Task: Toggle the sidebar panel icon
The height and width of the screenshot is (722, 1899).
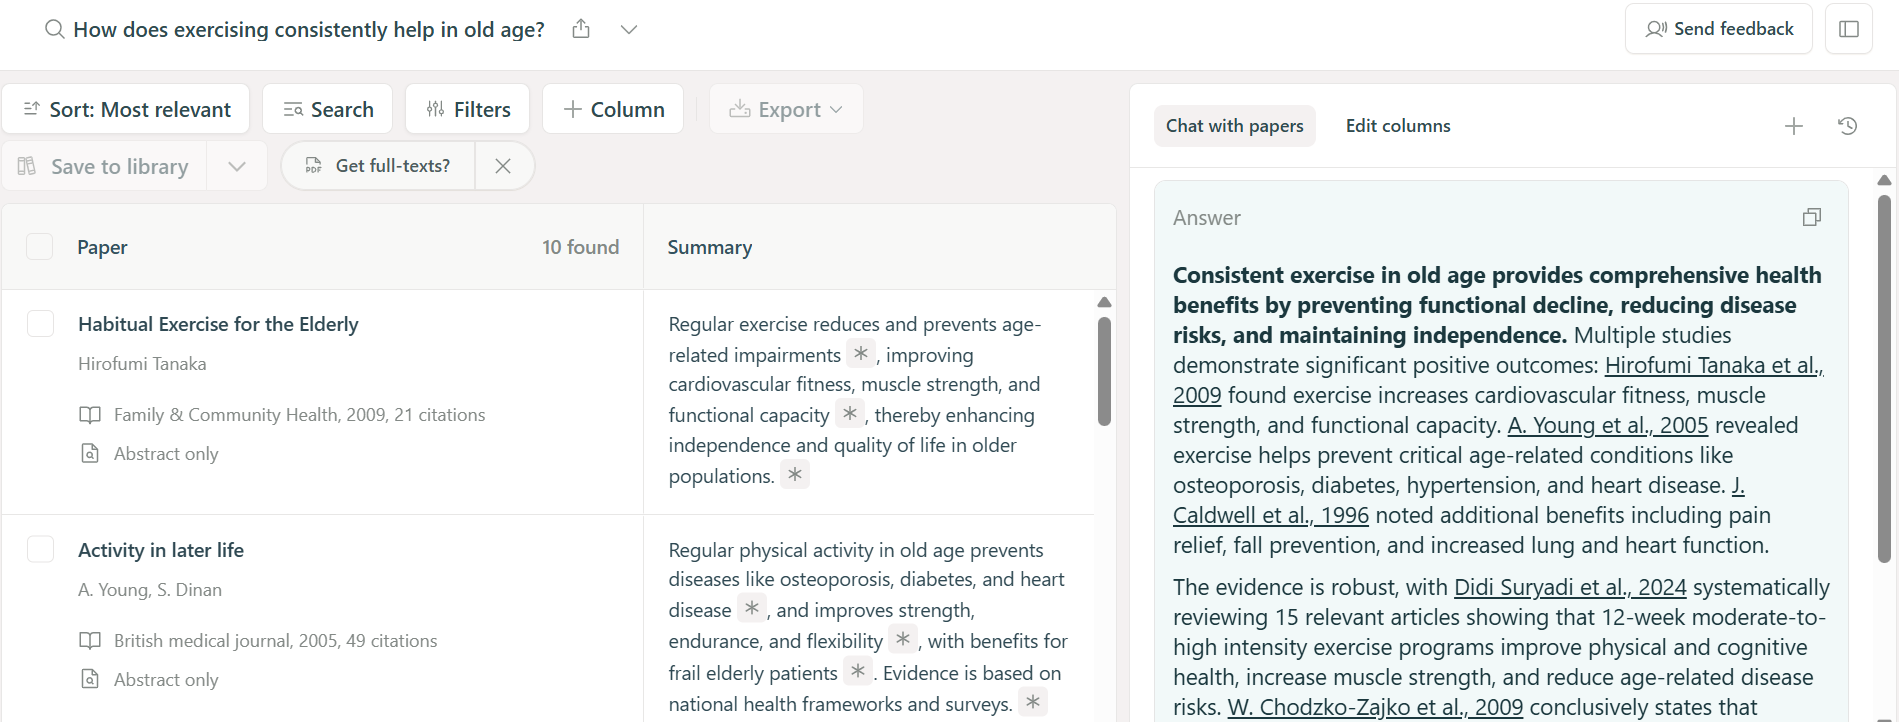Action: (x=1848, y=29)
